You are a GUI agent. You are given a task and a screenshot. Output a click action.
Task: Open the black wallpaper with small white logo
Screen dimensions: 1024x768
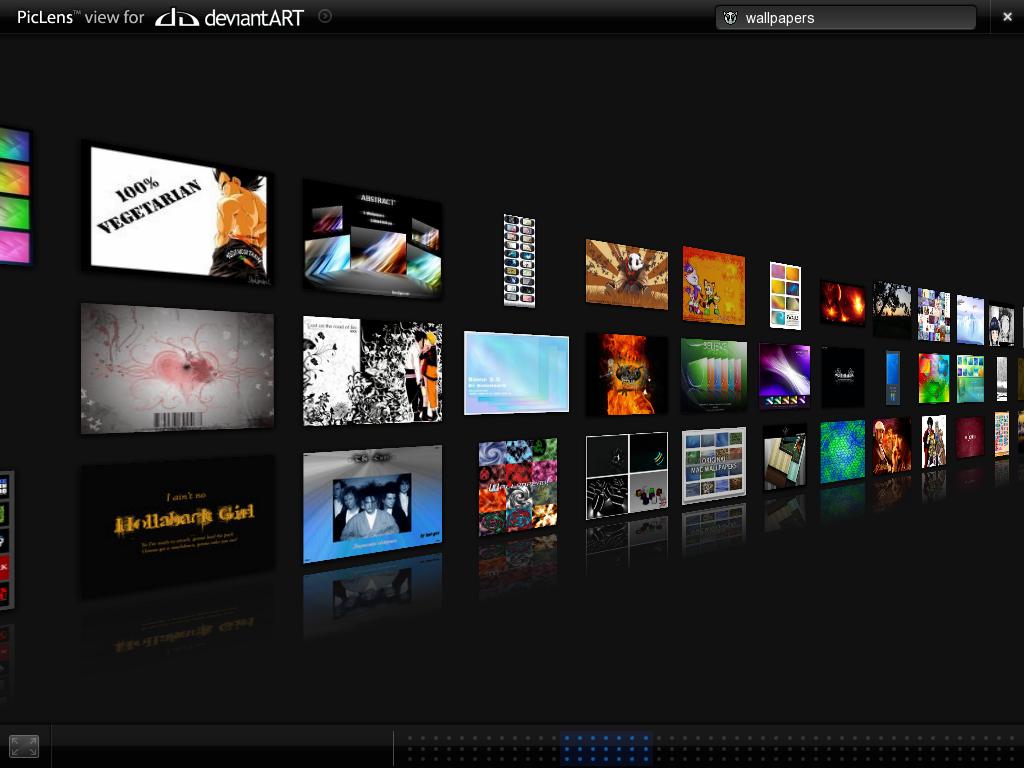pos(842,377)
